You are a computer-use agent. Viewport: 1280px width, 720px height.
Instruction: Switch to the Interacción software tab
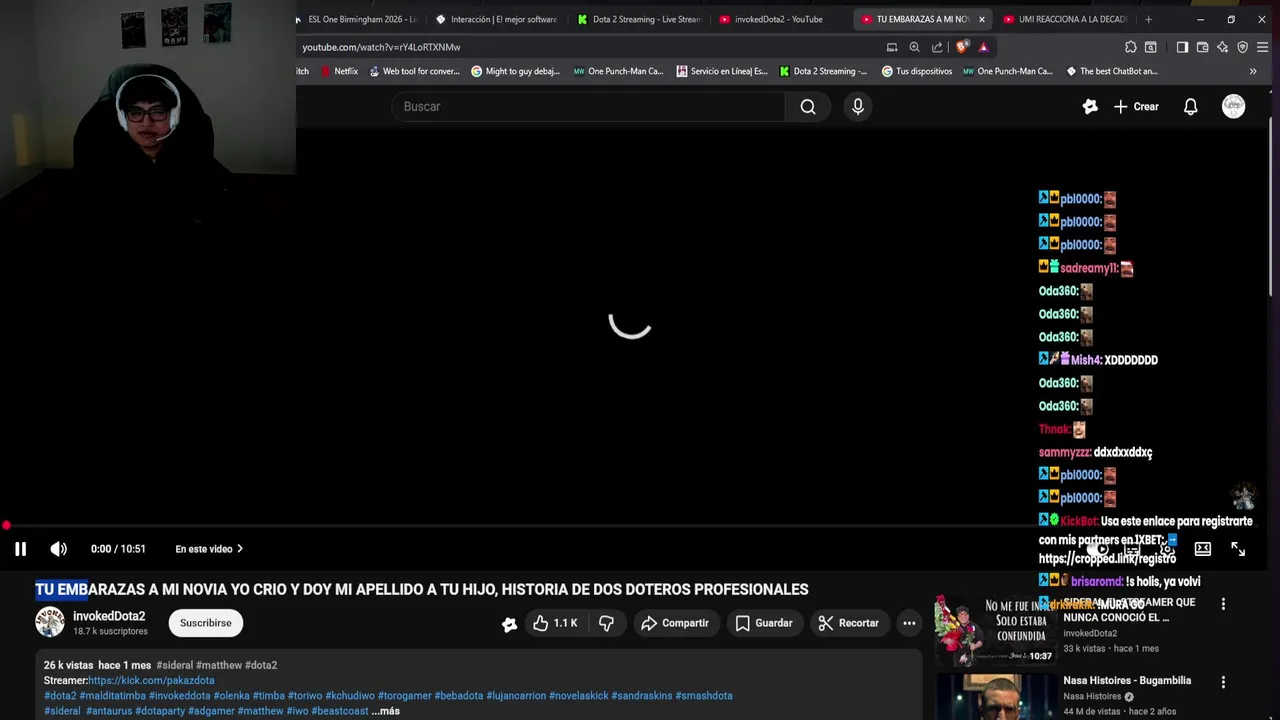click(497, 19)
